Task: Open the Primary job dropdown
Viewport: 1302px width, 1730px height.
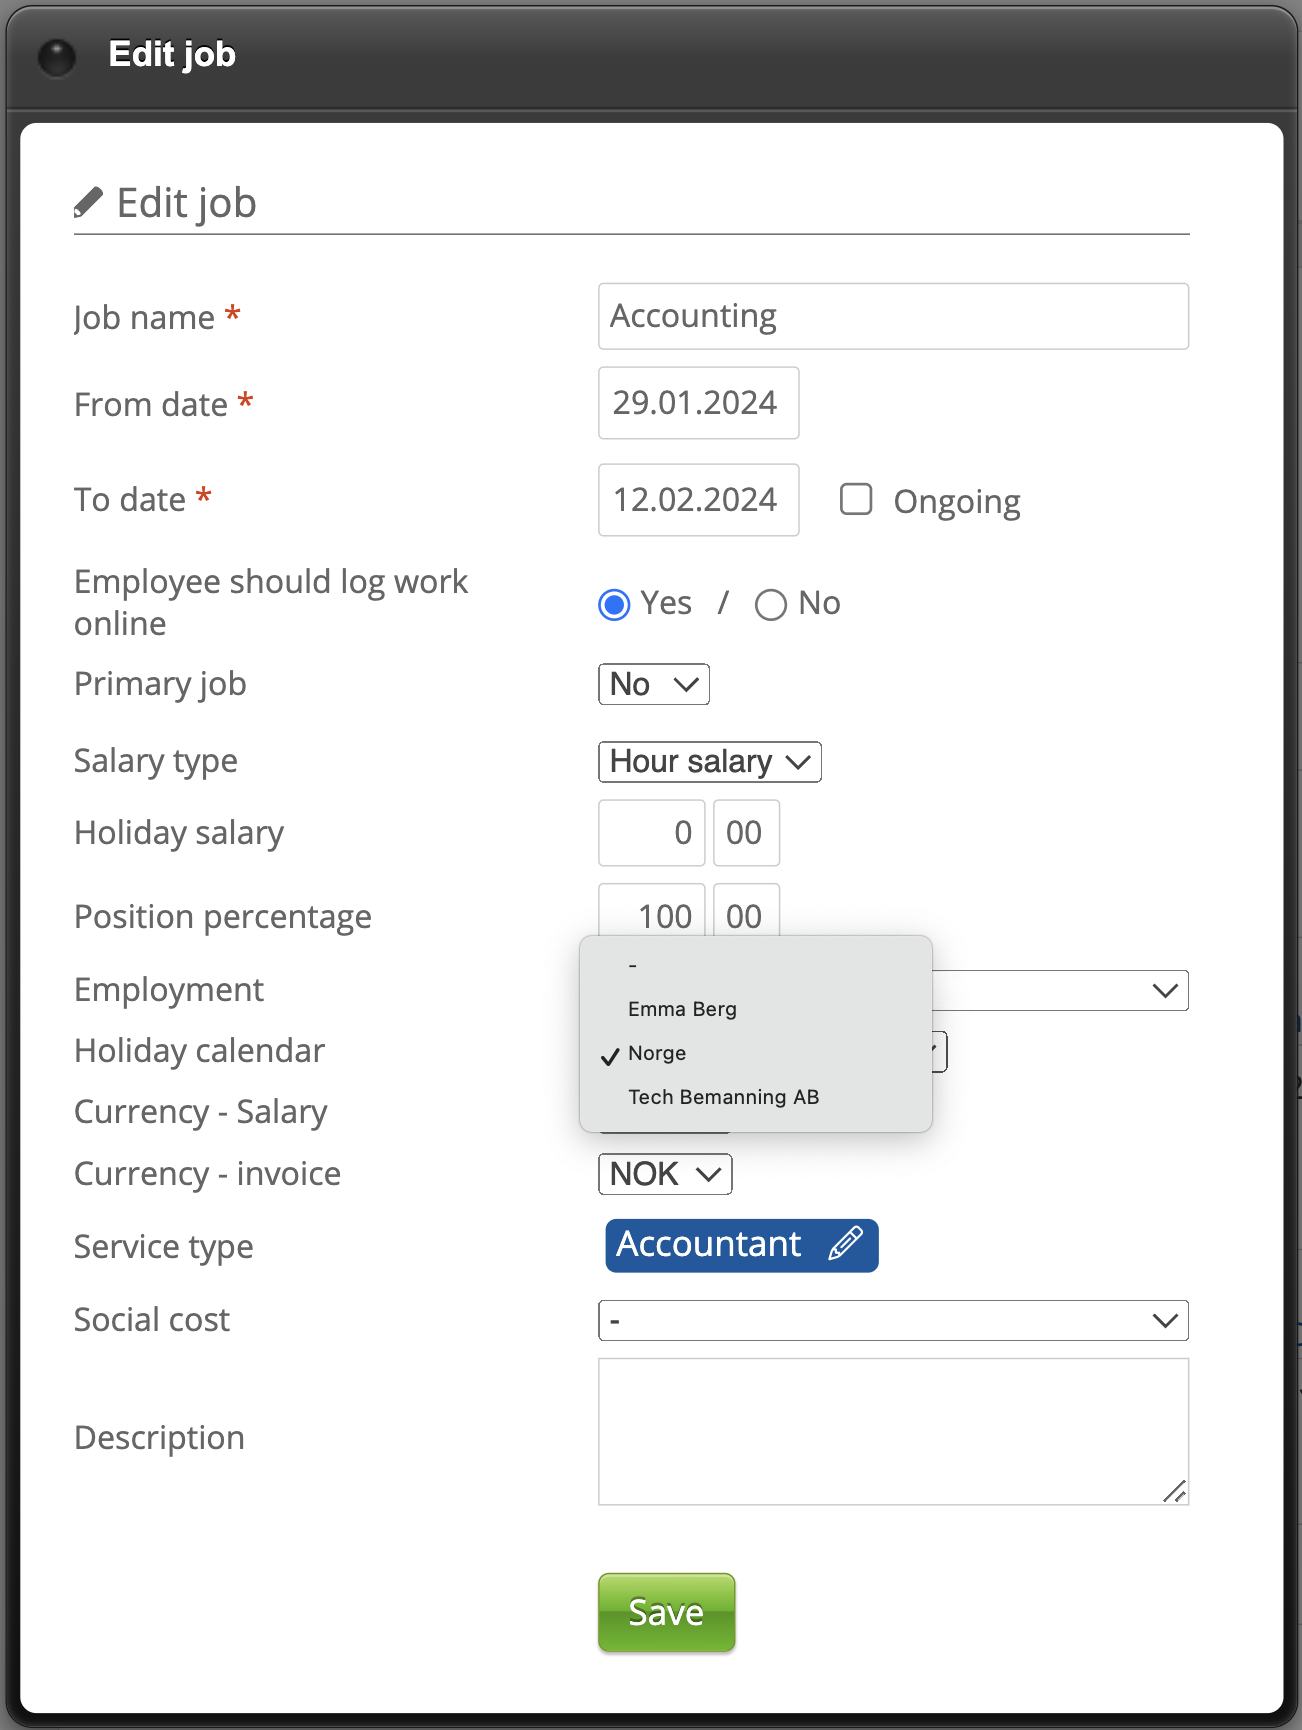Action: 653,685
